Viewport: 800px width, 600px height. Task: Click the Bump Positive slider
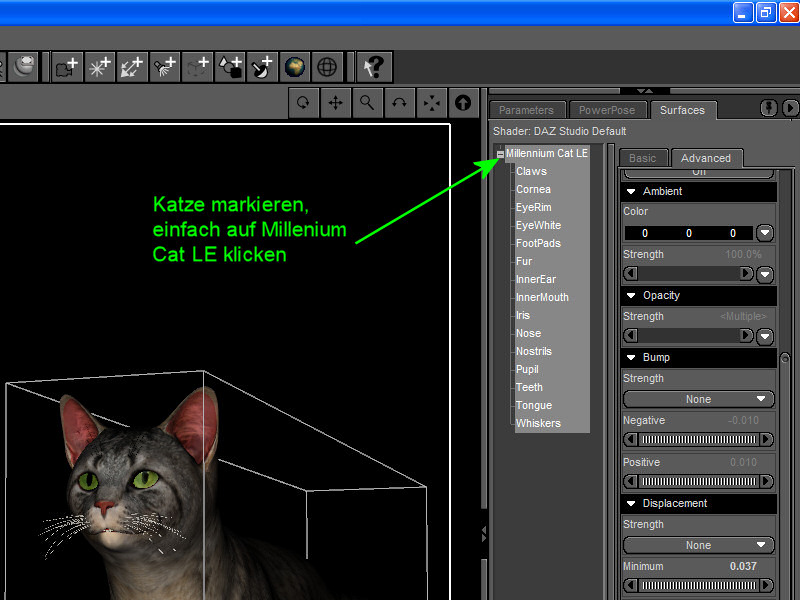(698, 481)
